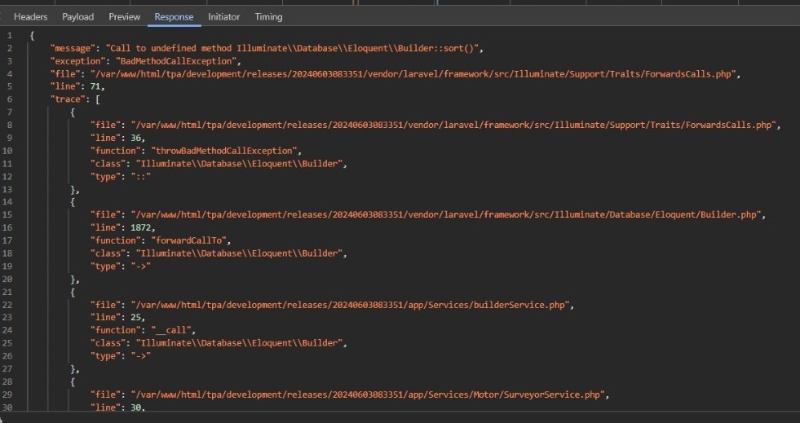Screen dimensions: 800x423
Task: Click the BadMethodCallException value
Action: click(161, 61)
